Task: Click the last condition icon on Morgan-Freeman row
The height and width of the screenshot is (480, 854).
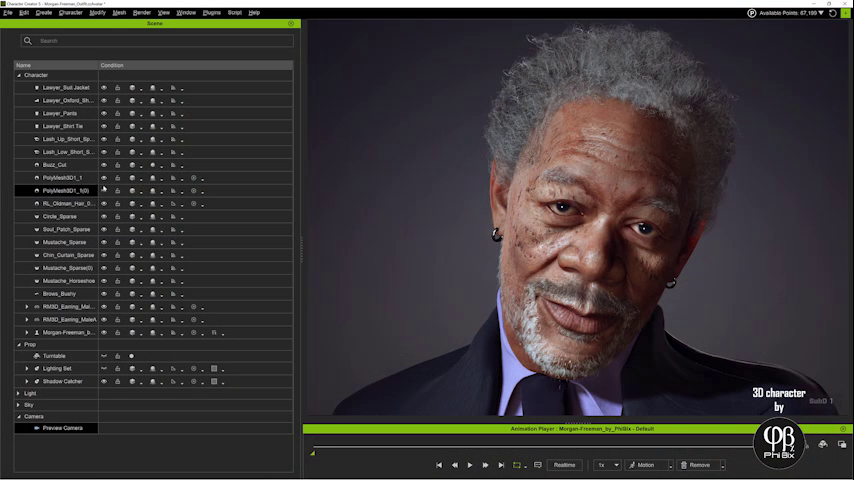Action: tap(214, 333)
